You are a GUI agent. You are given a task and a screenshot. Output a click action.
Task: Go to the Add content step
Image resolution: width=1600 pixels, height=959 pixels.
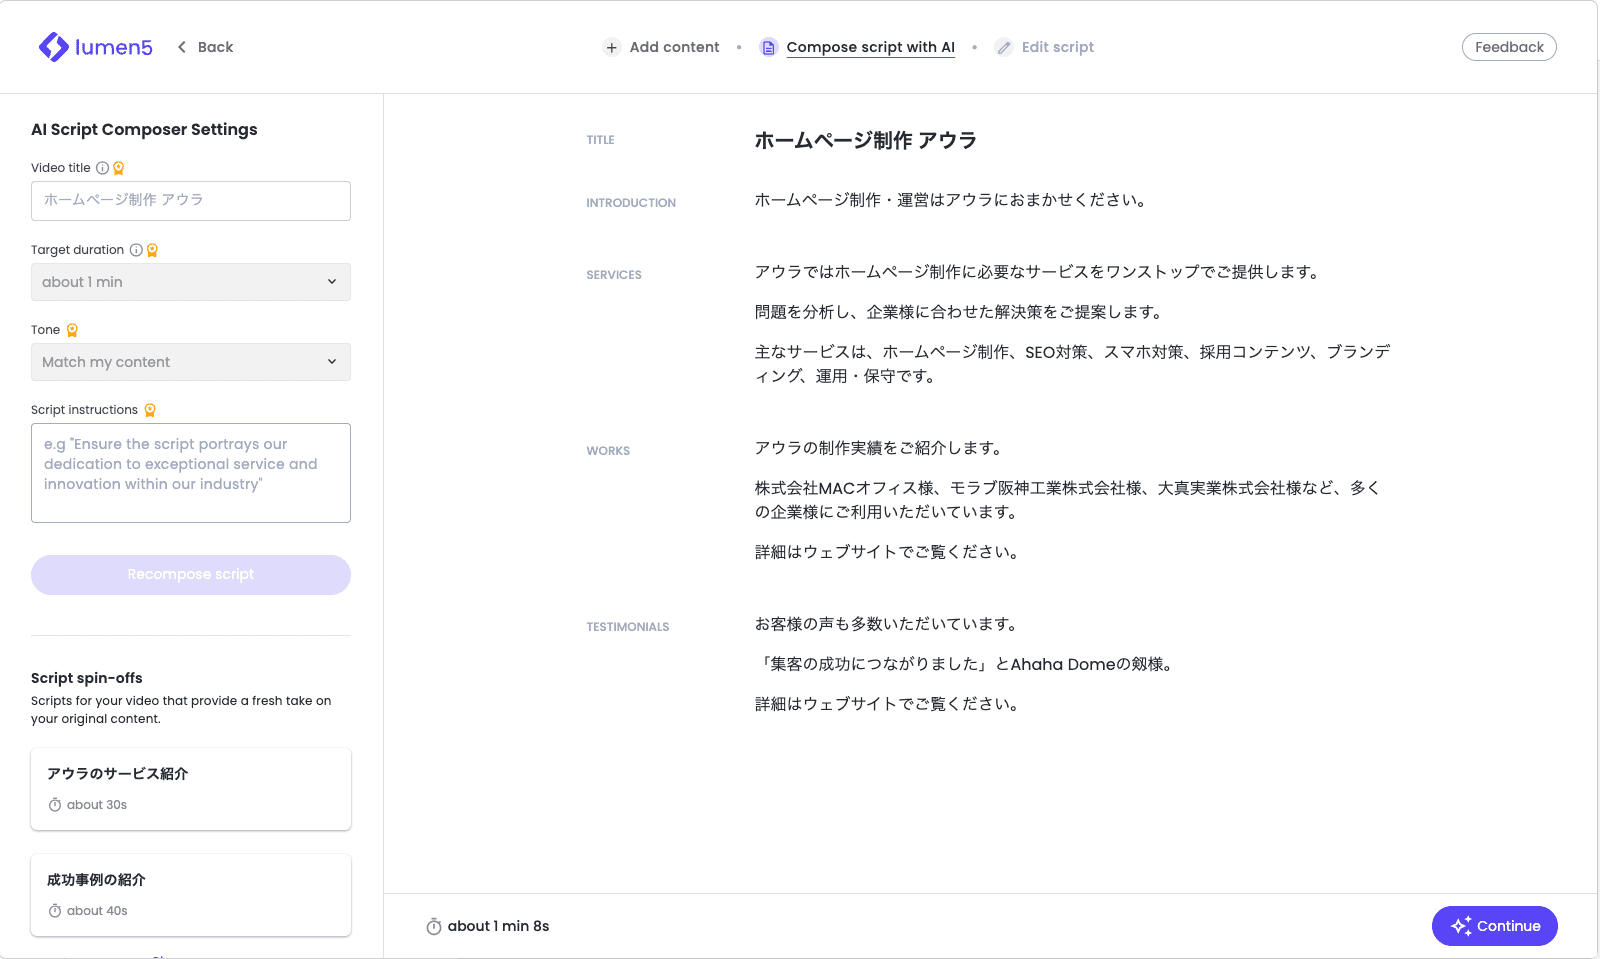pos(661,47)
